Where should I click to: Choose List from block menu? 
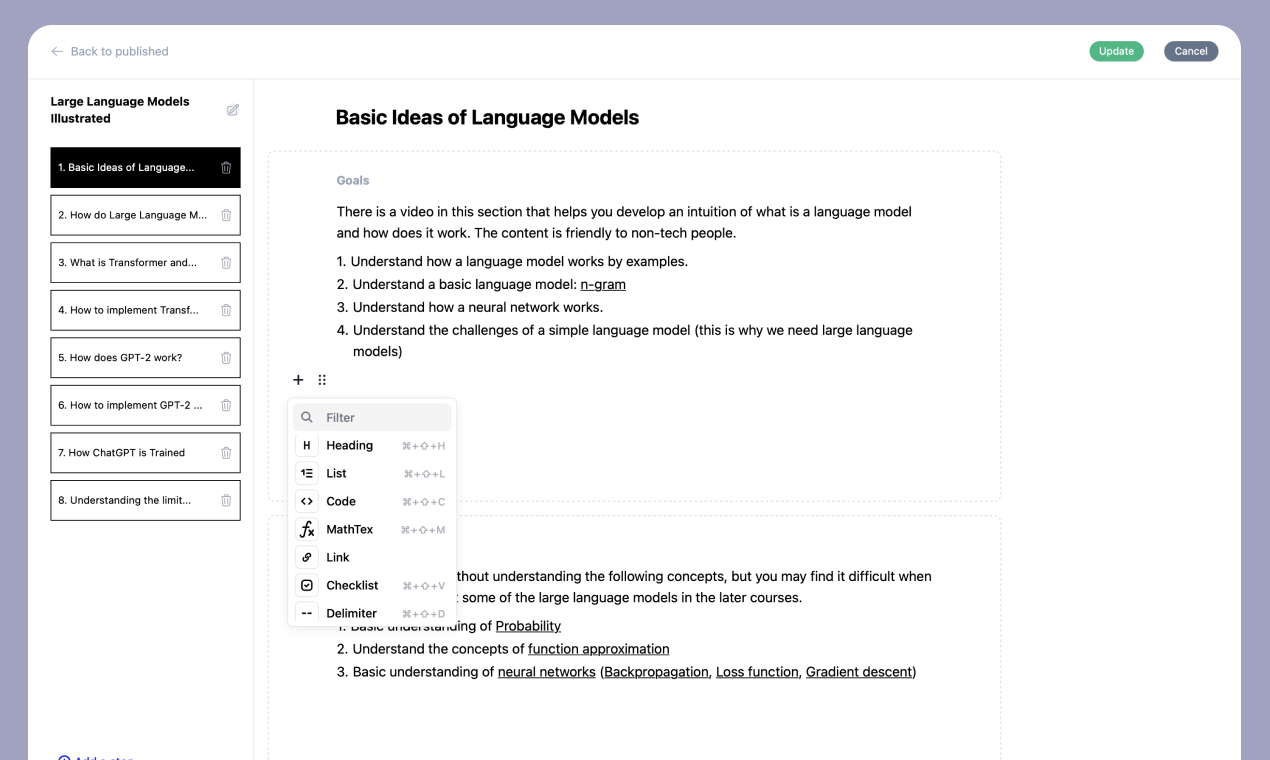click(x=372, y=473)
